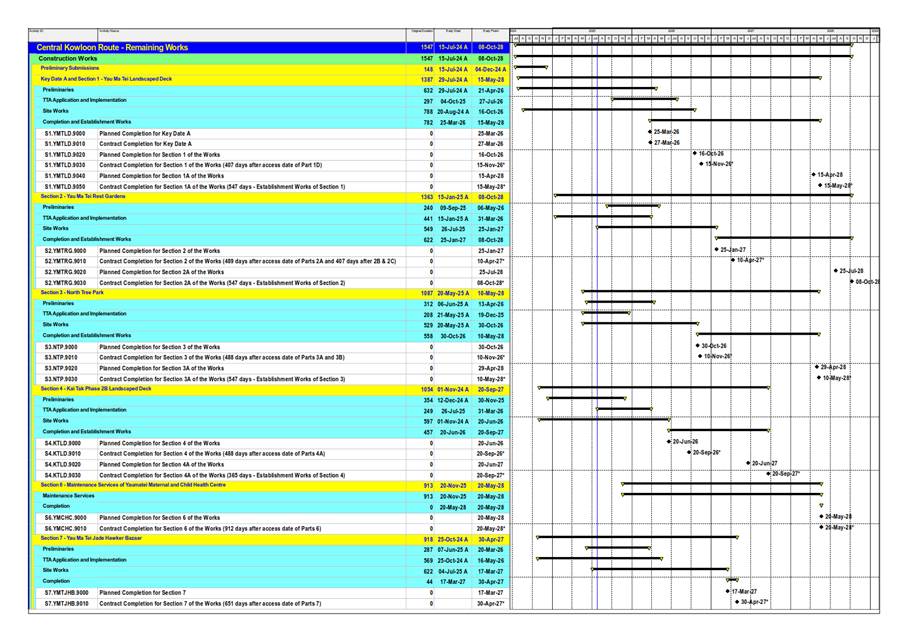Click the 20-Jun-27 milestone diamond
This screenshot has width=909, height=643.
click(x=748, y=464)
